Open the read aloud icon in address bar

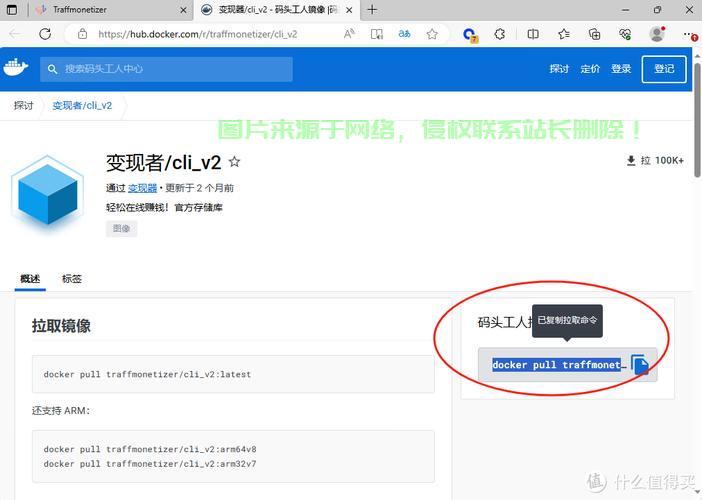(349, 33)
